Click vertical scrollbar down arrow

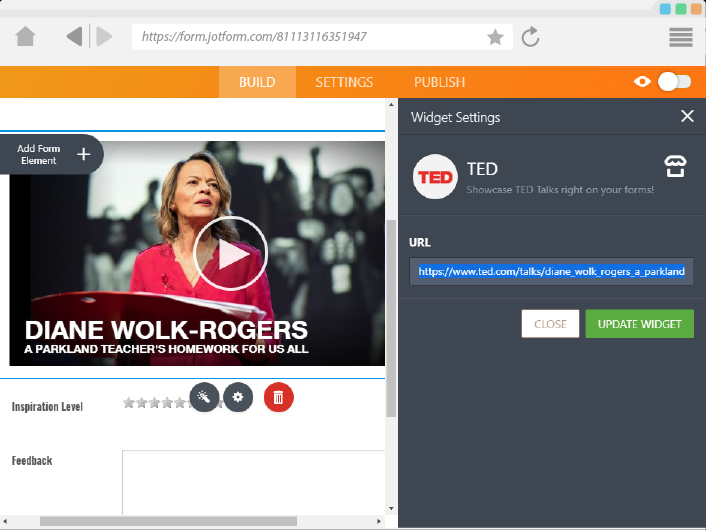pyautogui.click(x=391, y=509)
